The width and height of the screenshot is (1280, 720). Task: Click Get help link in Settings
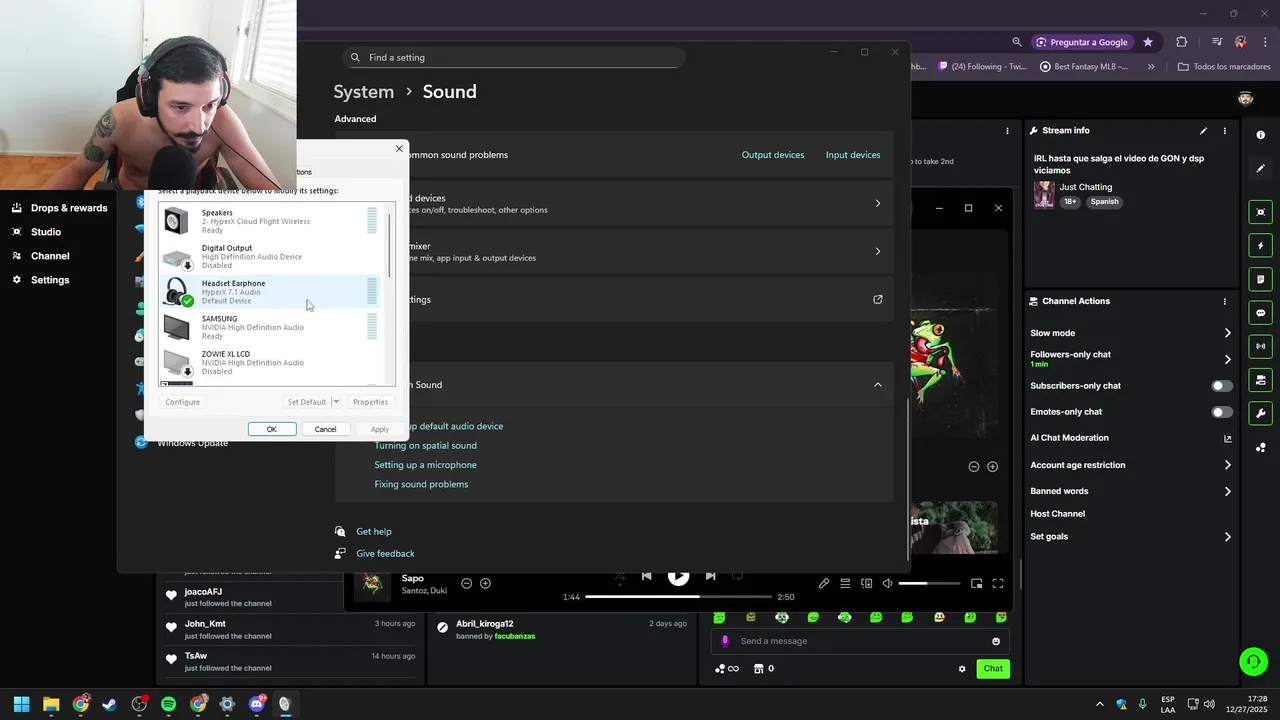(374, 532)
